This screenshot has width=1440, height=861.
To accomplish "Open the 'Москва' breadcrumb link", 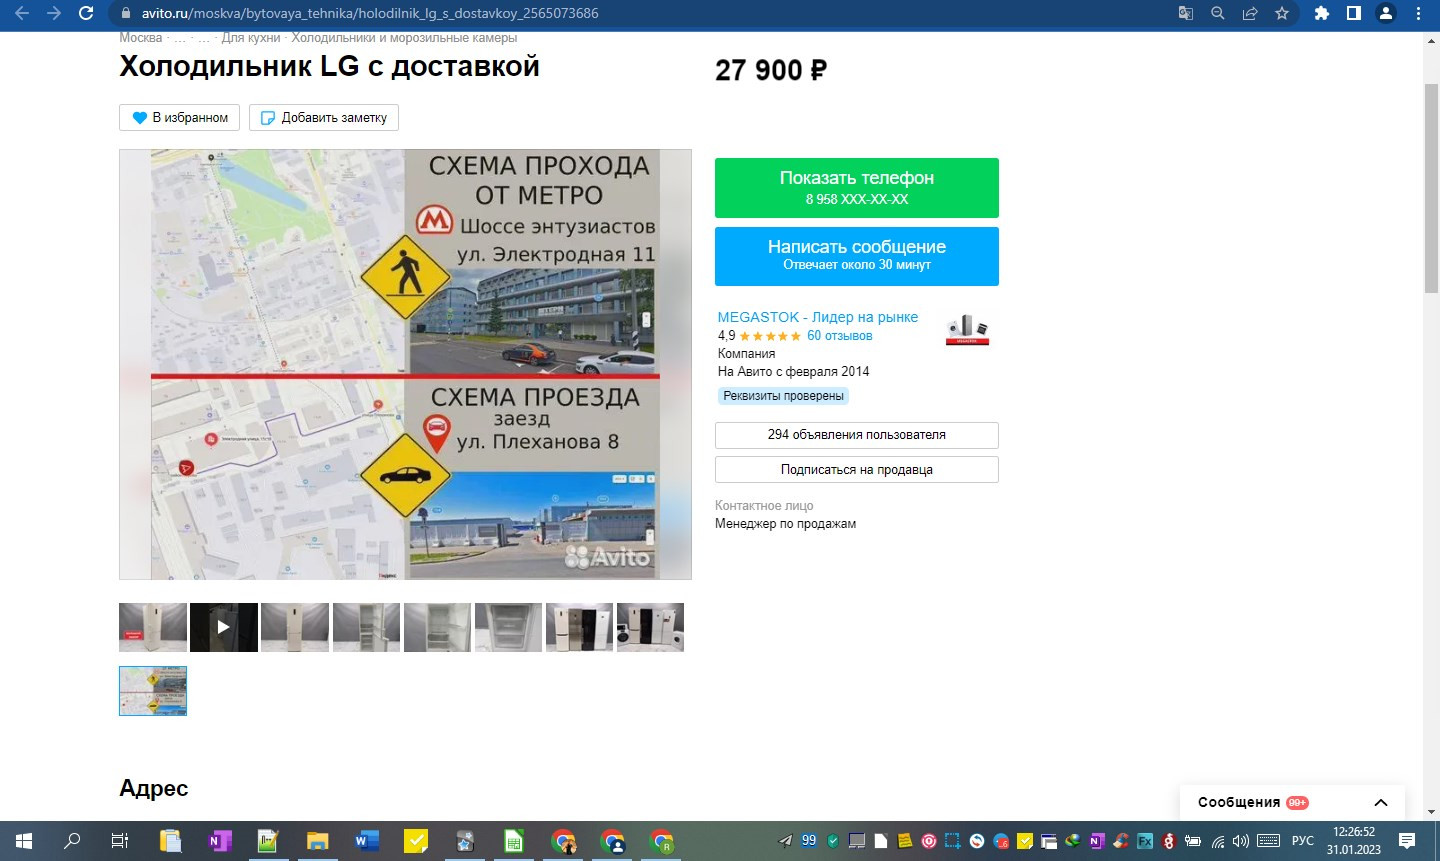I will [140, 38].
